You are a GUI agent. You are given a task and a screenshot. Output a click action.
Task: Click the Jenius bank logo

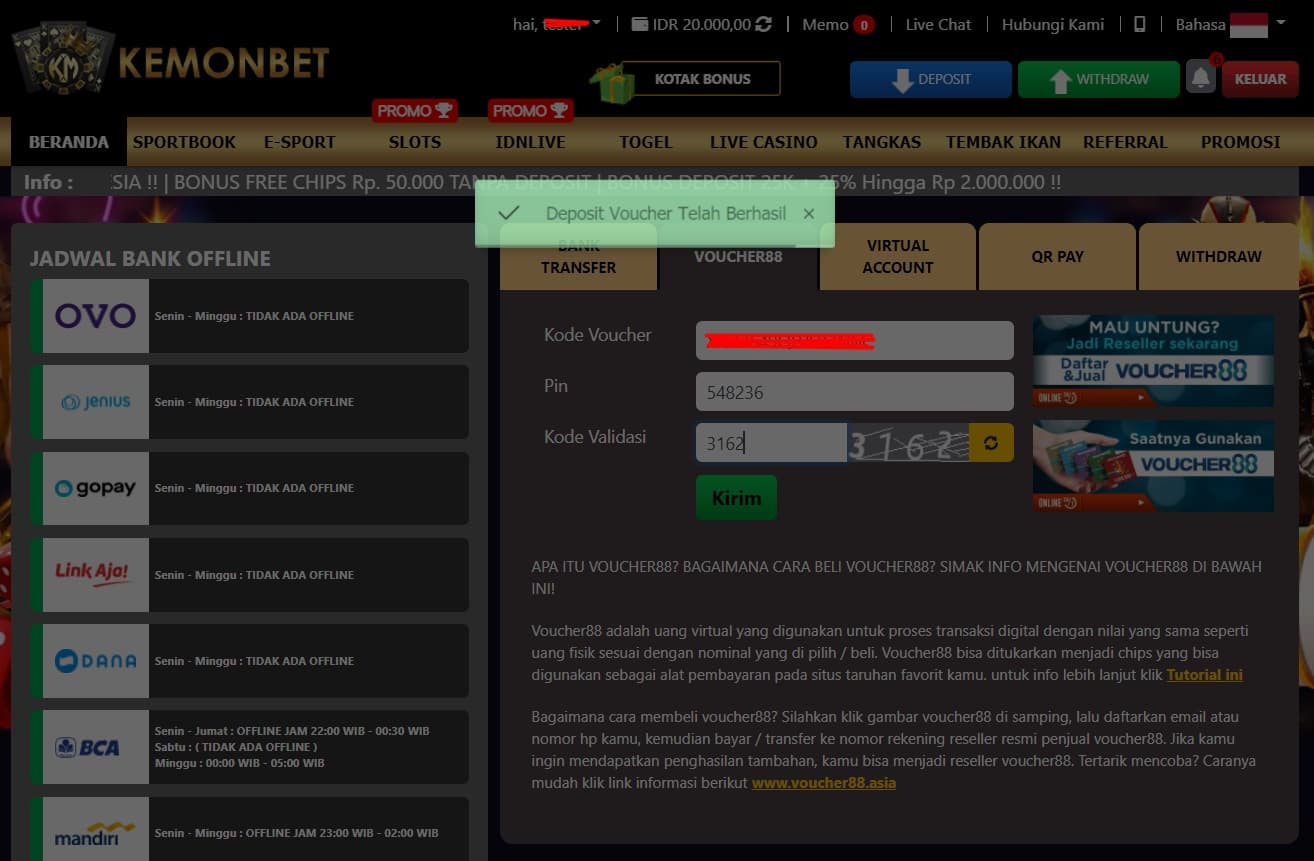pyautogui.click(x=95, y=402)
